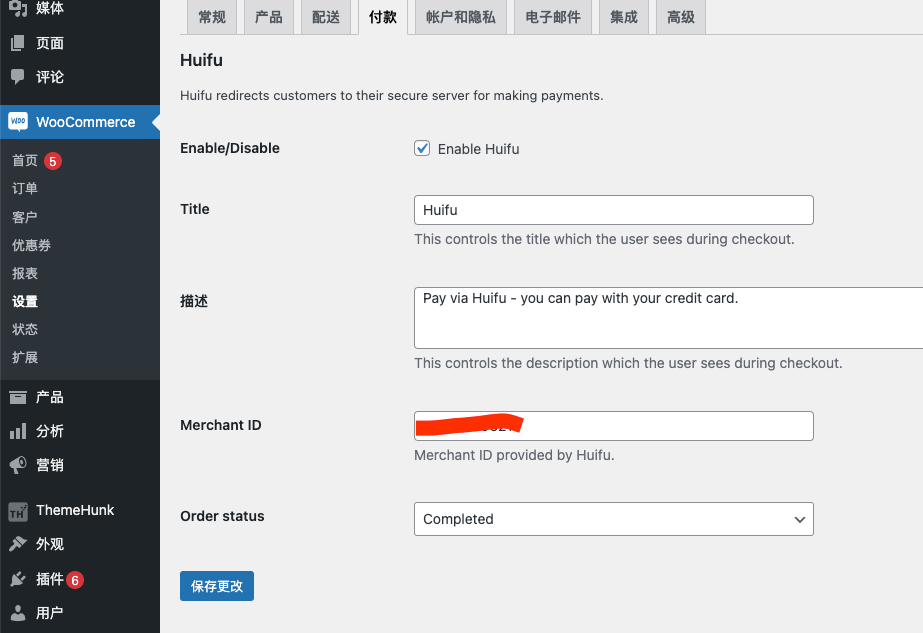Click the Plugins (插件) plug icon

click(18, 579)
